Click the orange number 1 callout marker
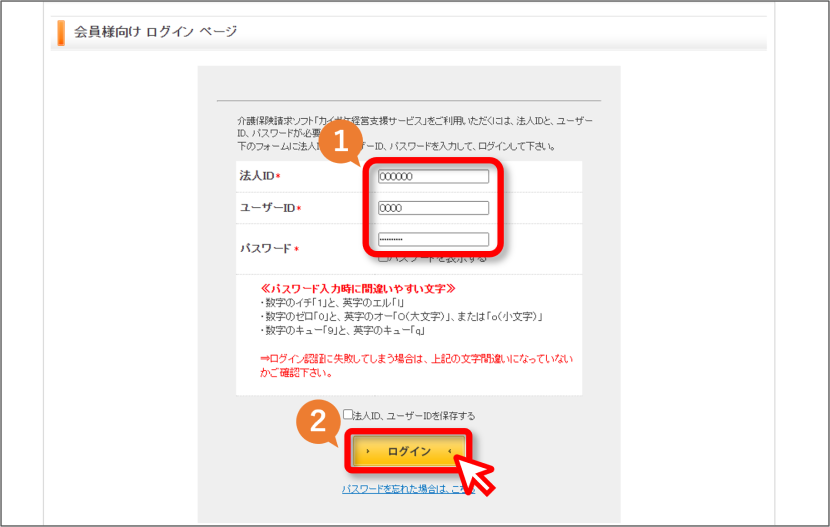 point(341,141)
